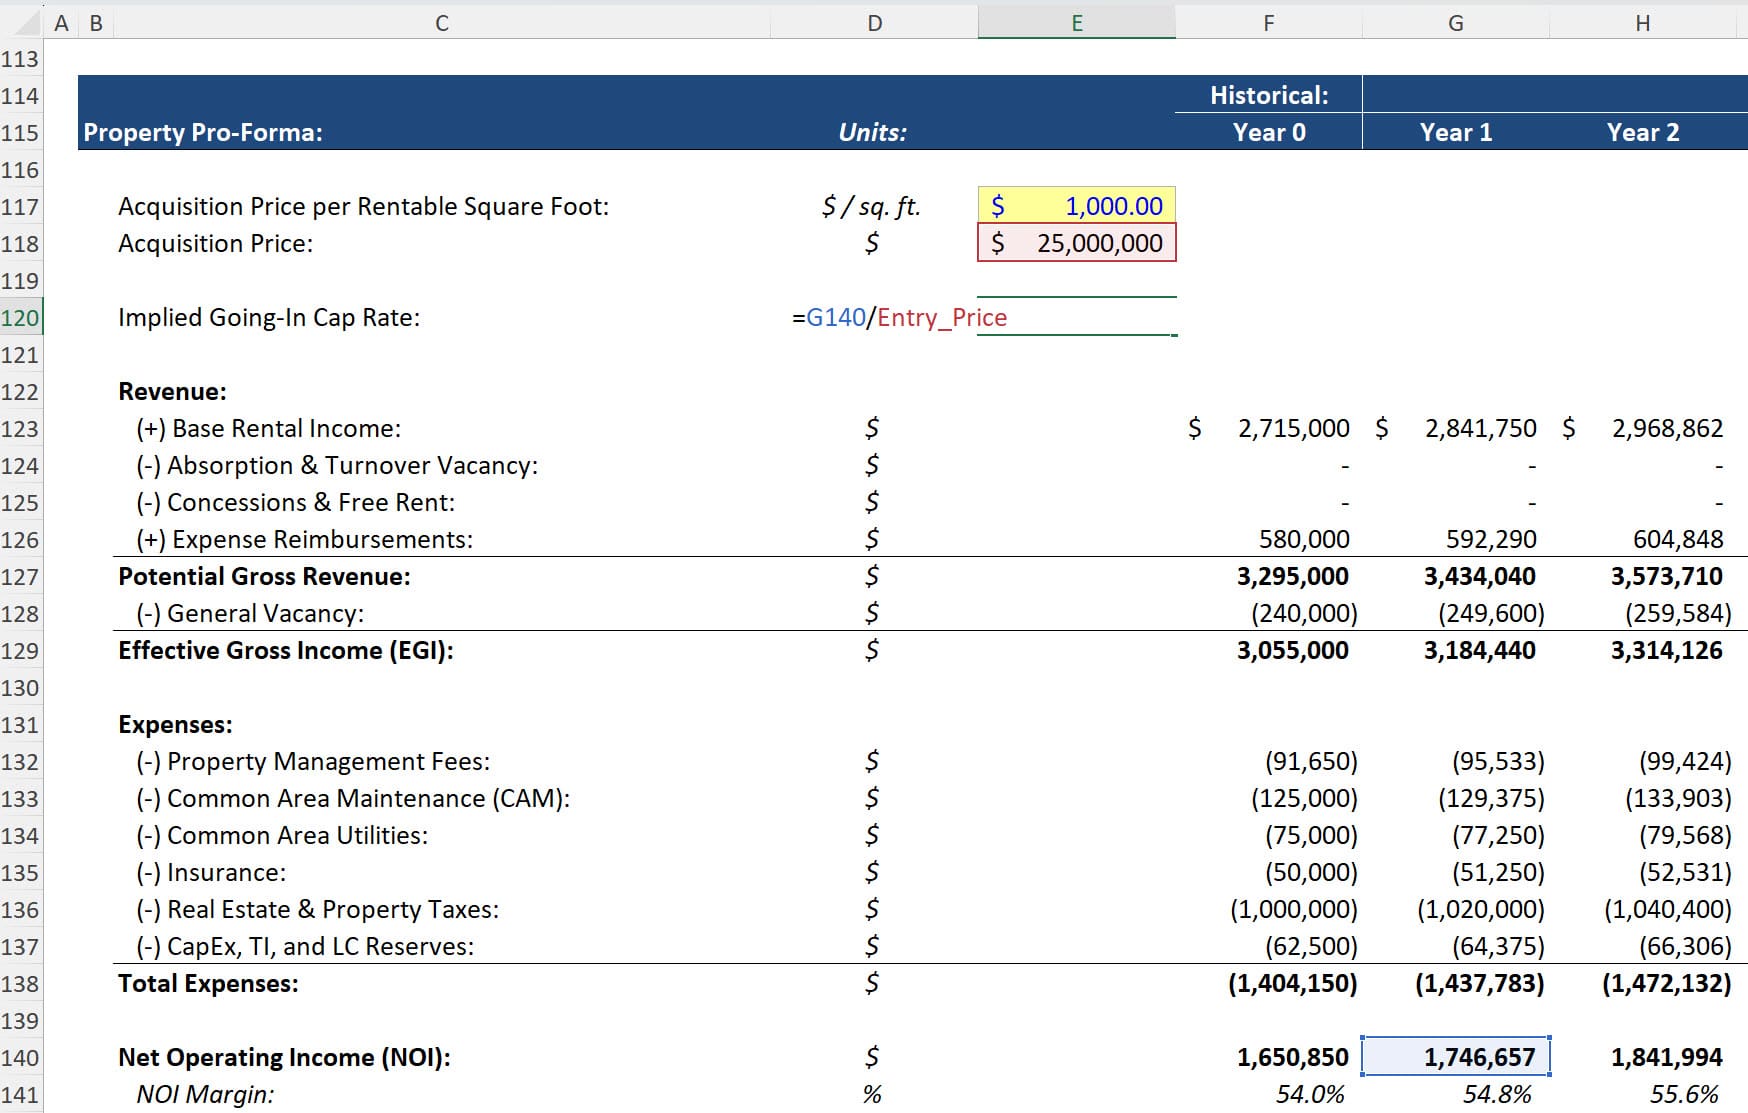Viewport: 1748px width, 1113px height.
Task: Select row 120 header
Action: click(x=22, y=317)
